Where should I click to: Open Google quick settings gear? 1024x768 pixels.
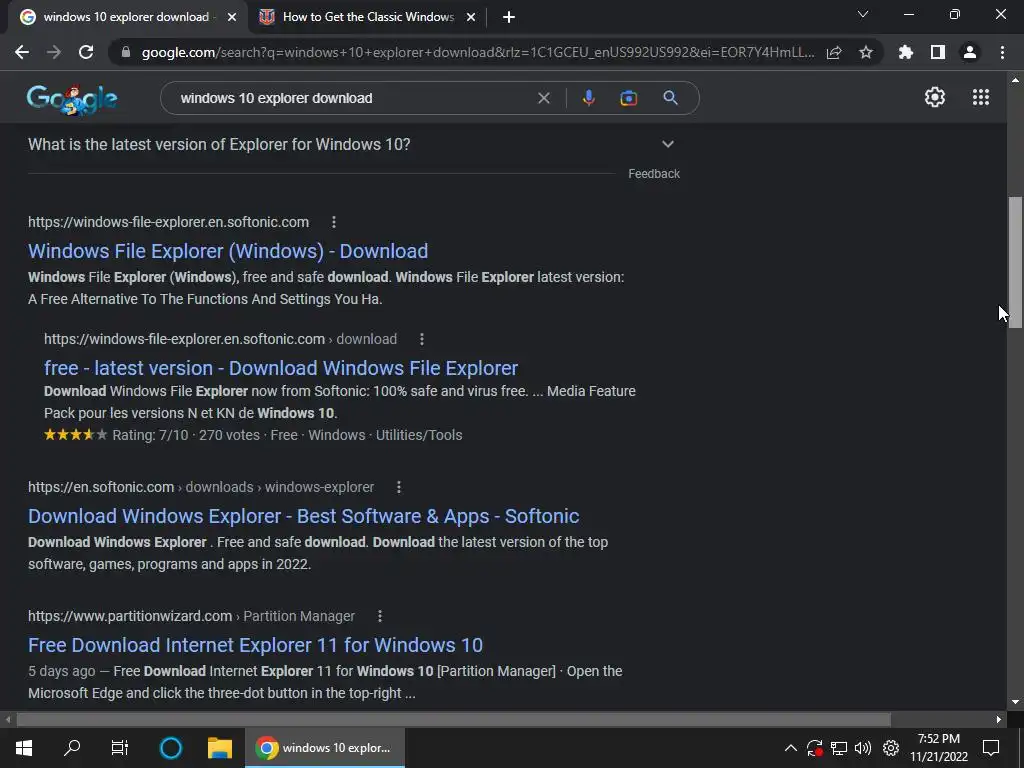pos(935,97)
